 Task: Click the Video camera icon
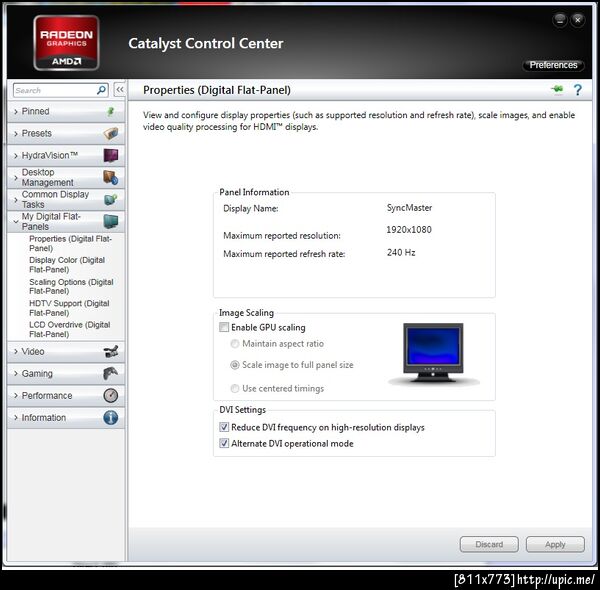click(x=111, y=351)
